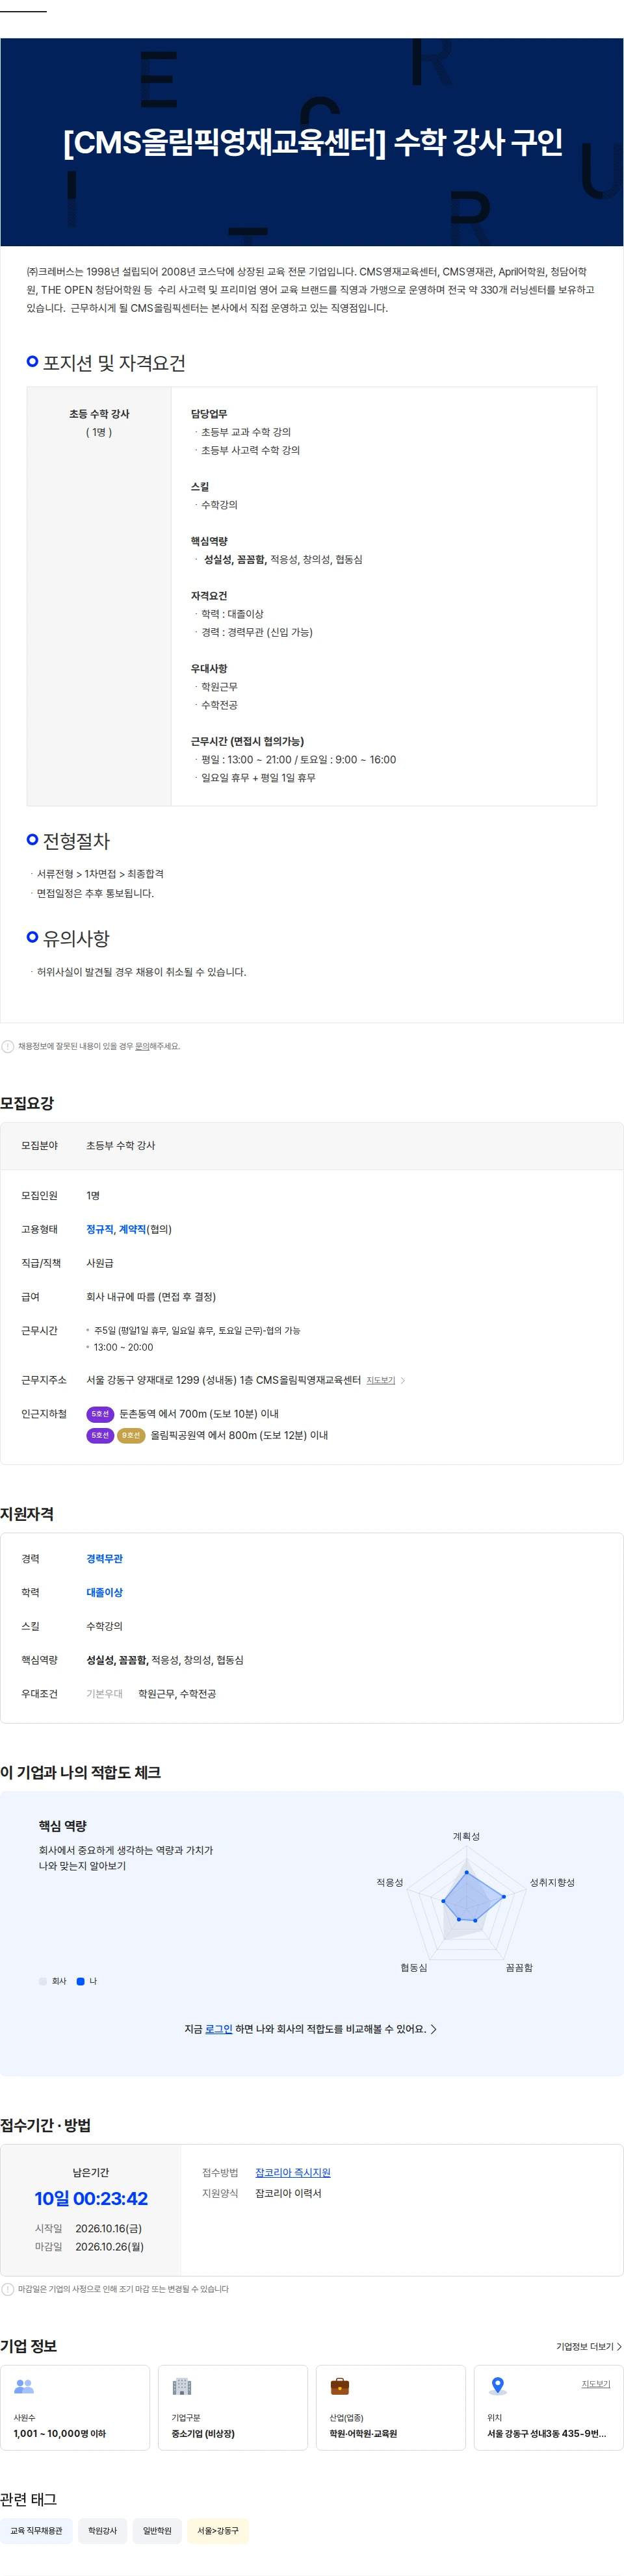Open the 중소기업 (비상장) card
The width and height of the screenshot is (624, 2576).
tap(233, 2408)
